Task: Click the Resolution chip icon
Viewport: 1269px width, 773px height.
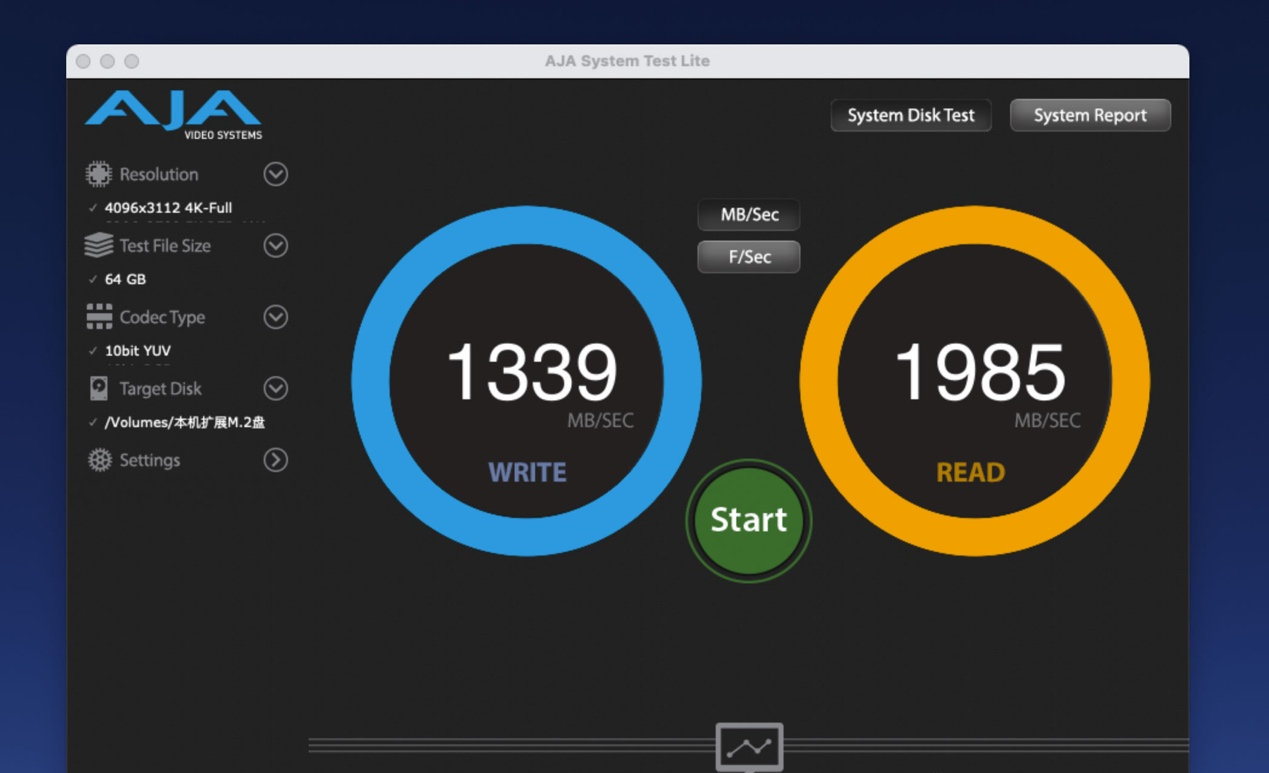Action: 98,174
